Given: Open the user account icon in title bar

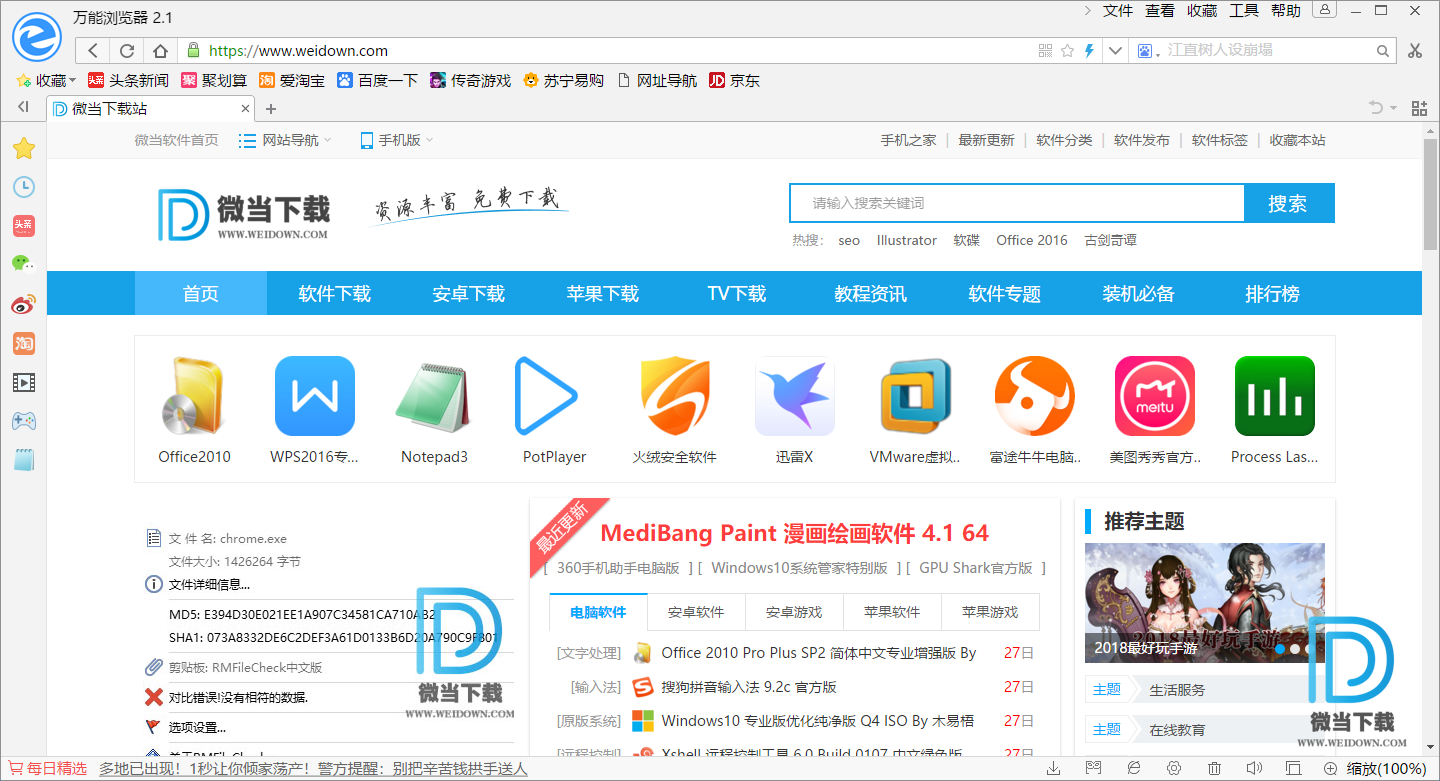Looking at the screenshot, I should coord(1325,10).
